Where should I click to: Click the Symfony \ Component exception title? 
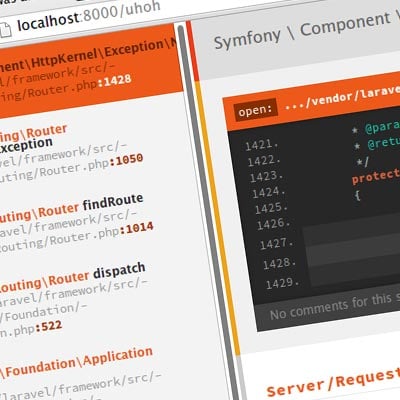coord(307,29)
